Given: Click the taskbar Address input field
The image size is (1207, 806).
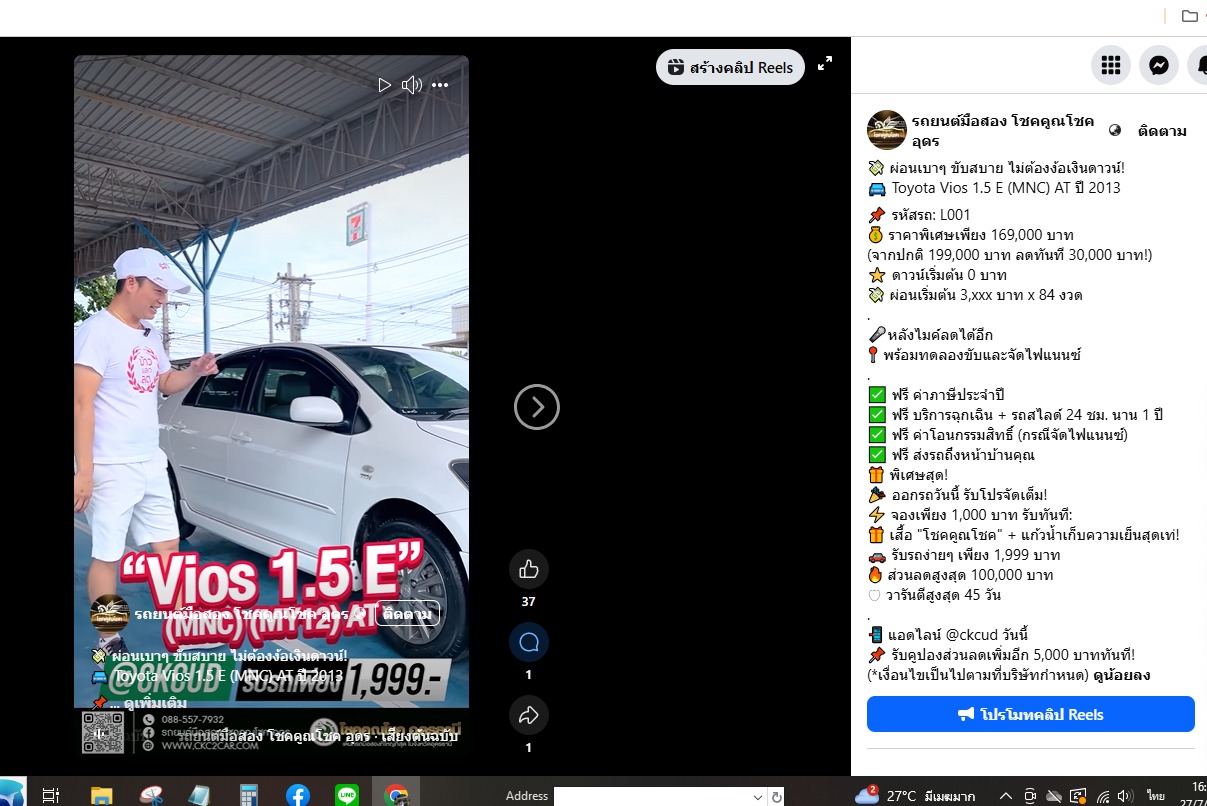Looking at the screenshot, I should click(x=652, y=797).
